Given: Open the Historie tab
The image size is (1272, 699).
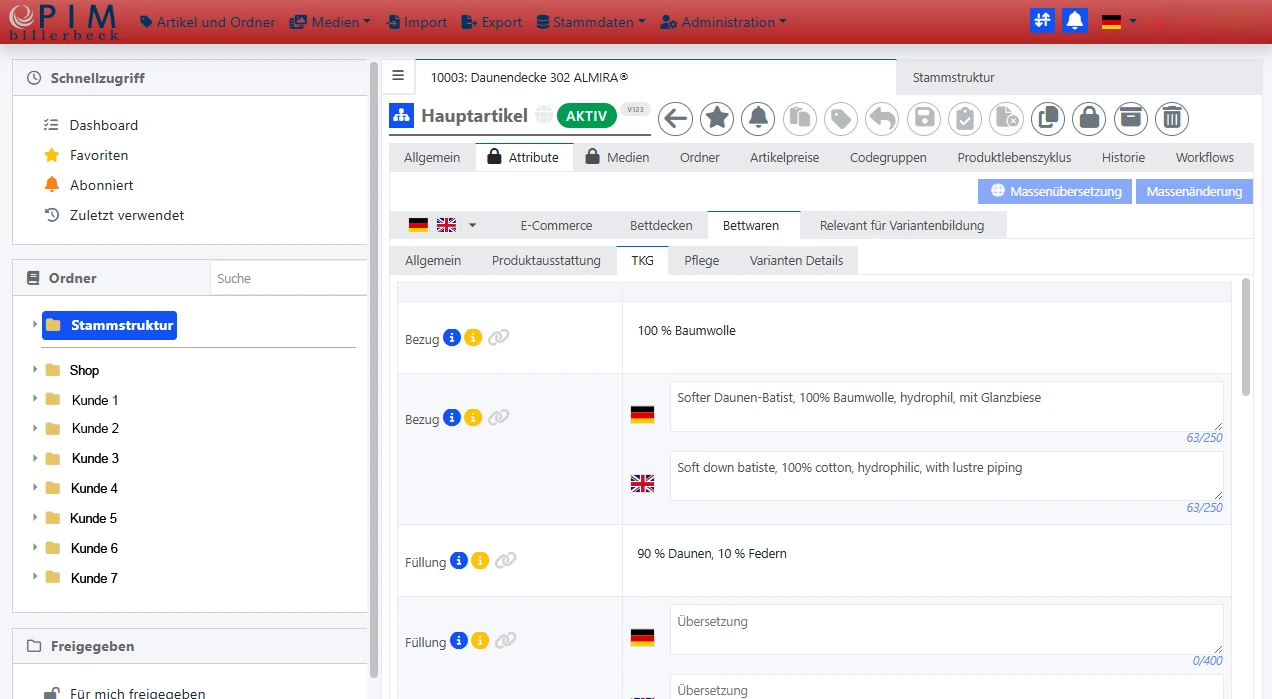Looking at the screenshot, I should pos(1123,157).
